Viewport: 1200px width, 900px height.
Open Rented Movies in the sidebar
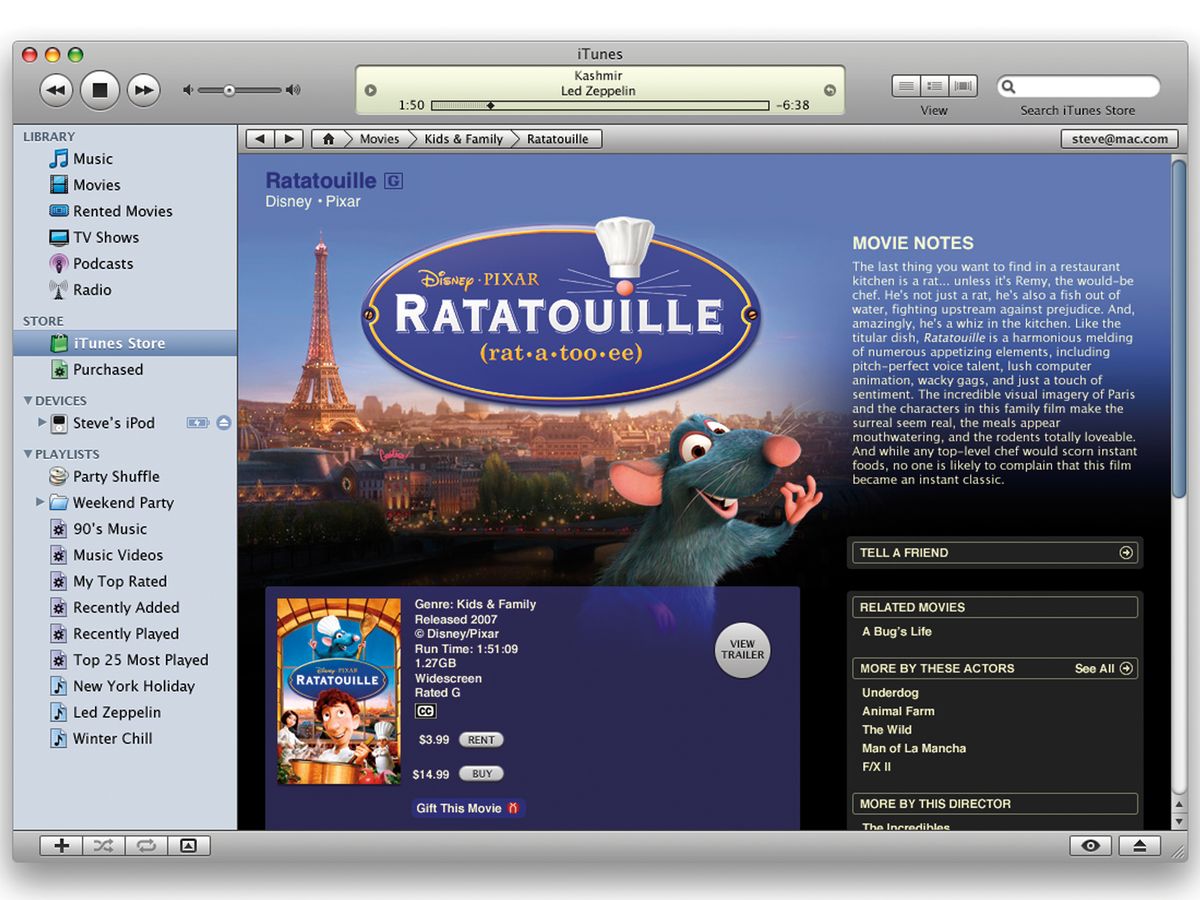pos(122,211)
